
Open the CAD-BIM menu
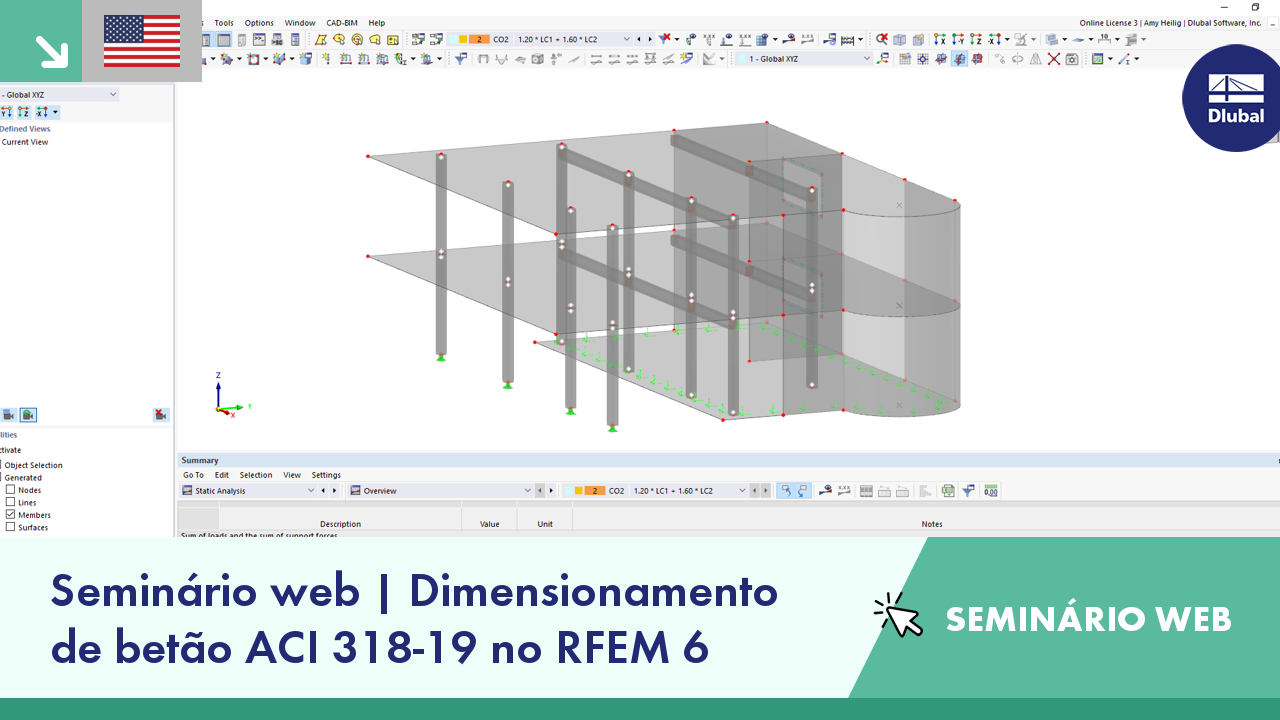click(x=342, y=23)
